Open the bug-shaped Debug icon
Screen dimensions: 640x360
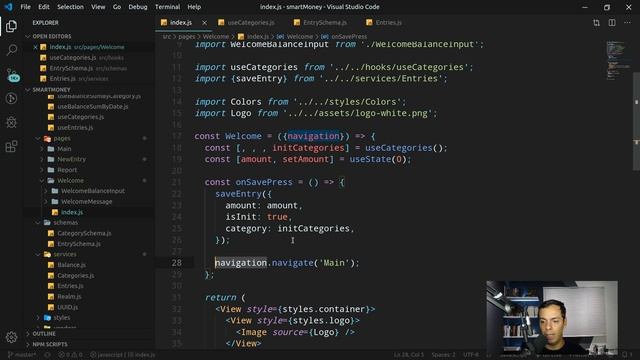[11, 122]
